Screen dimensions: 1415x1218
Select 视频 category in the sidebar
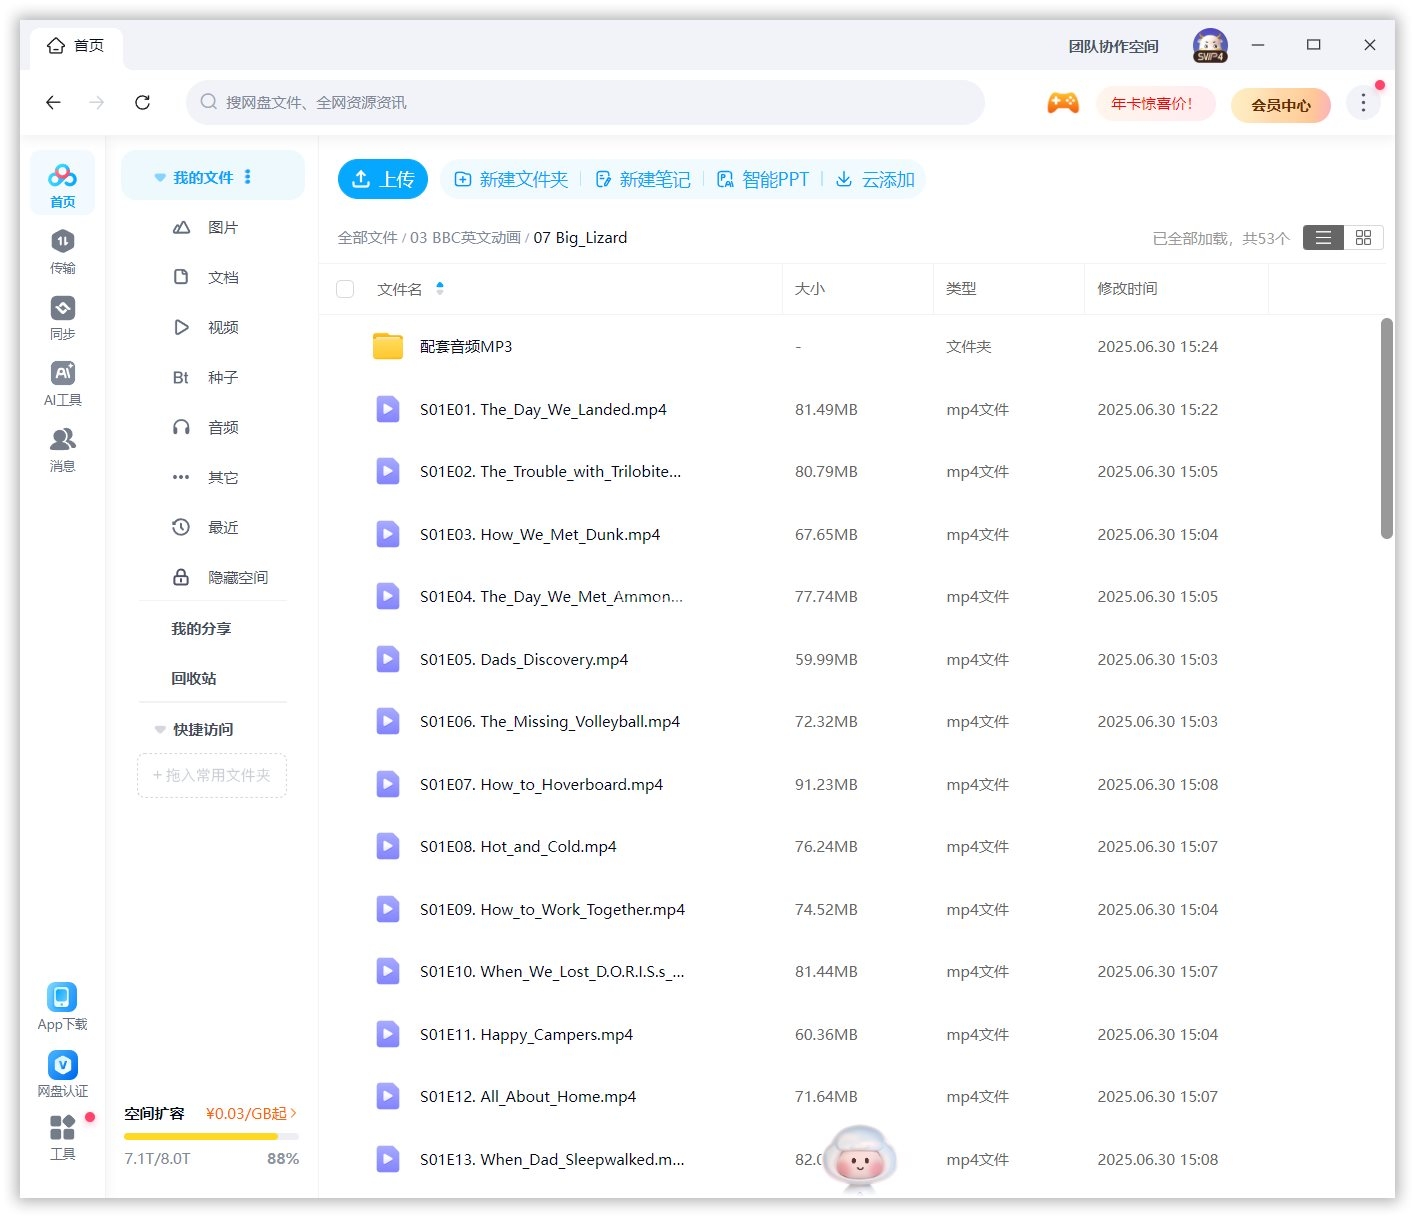(222, 328)
